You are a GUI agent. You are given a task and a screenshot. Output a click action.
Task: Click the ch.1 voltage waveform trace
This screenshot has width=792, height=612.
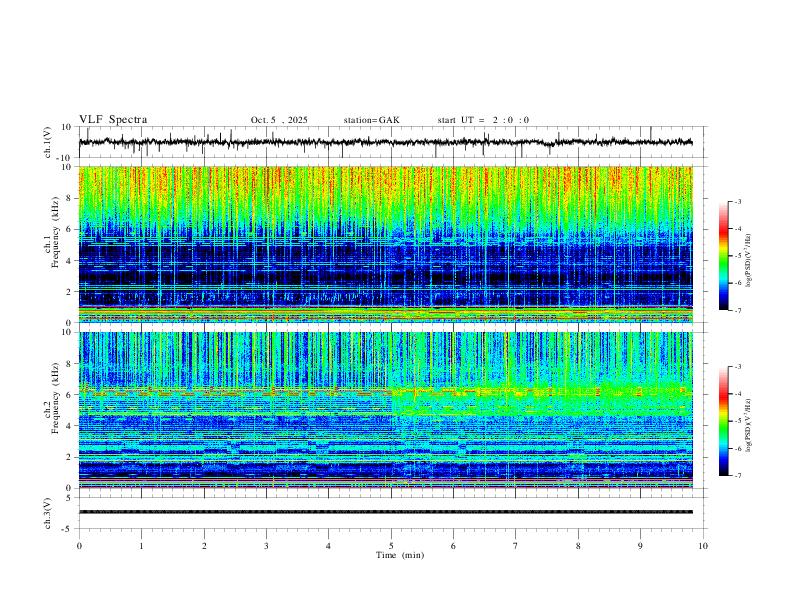(x=386, y=142)
